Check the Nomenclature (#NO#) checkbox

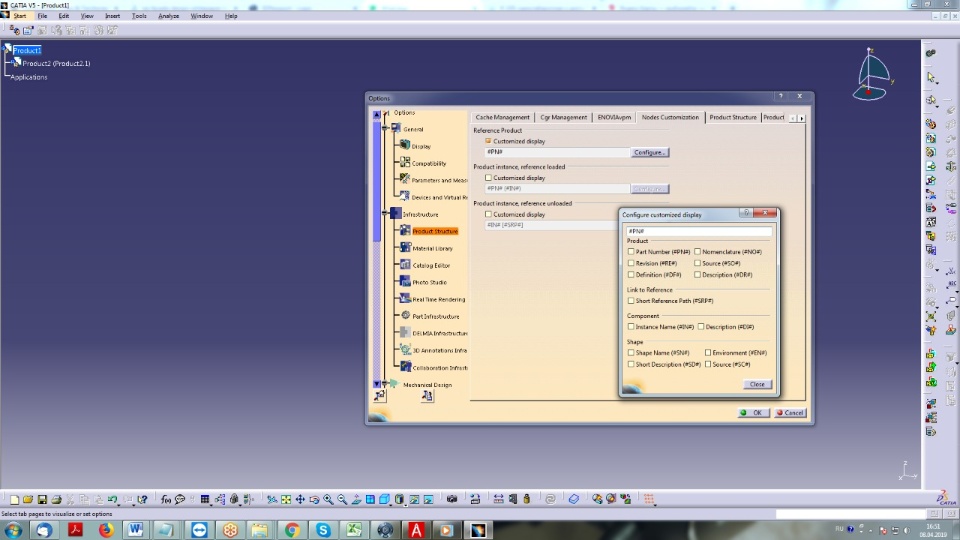697,252
